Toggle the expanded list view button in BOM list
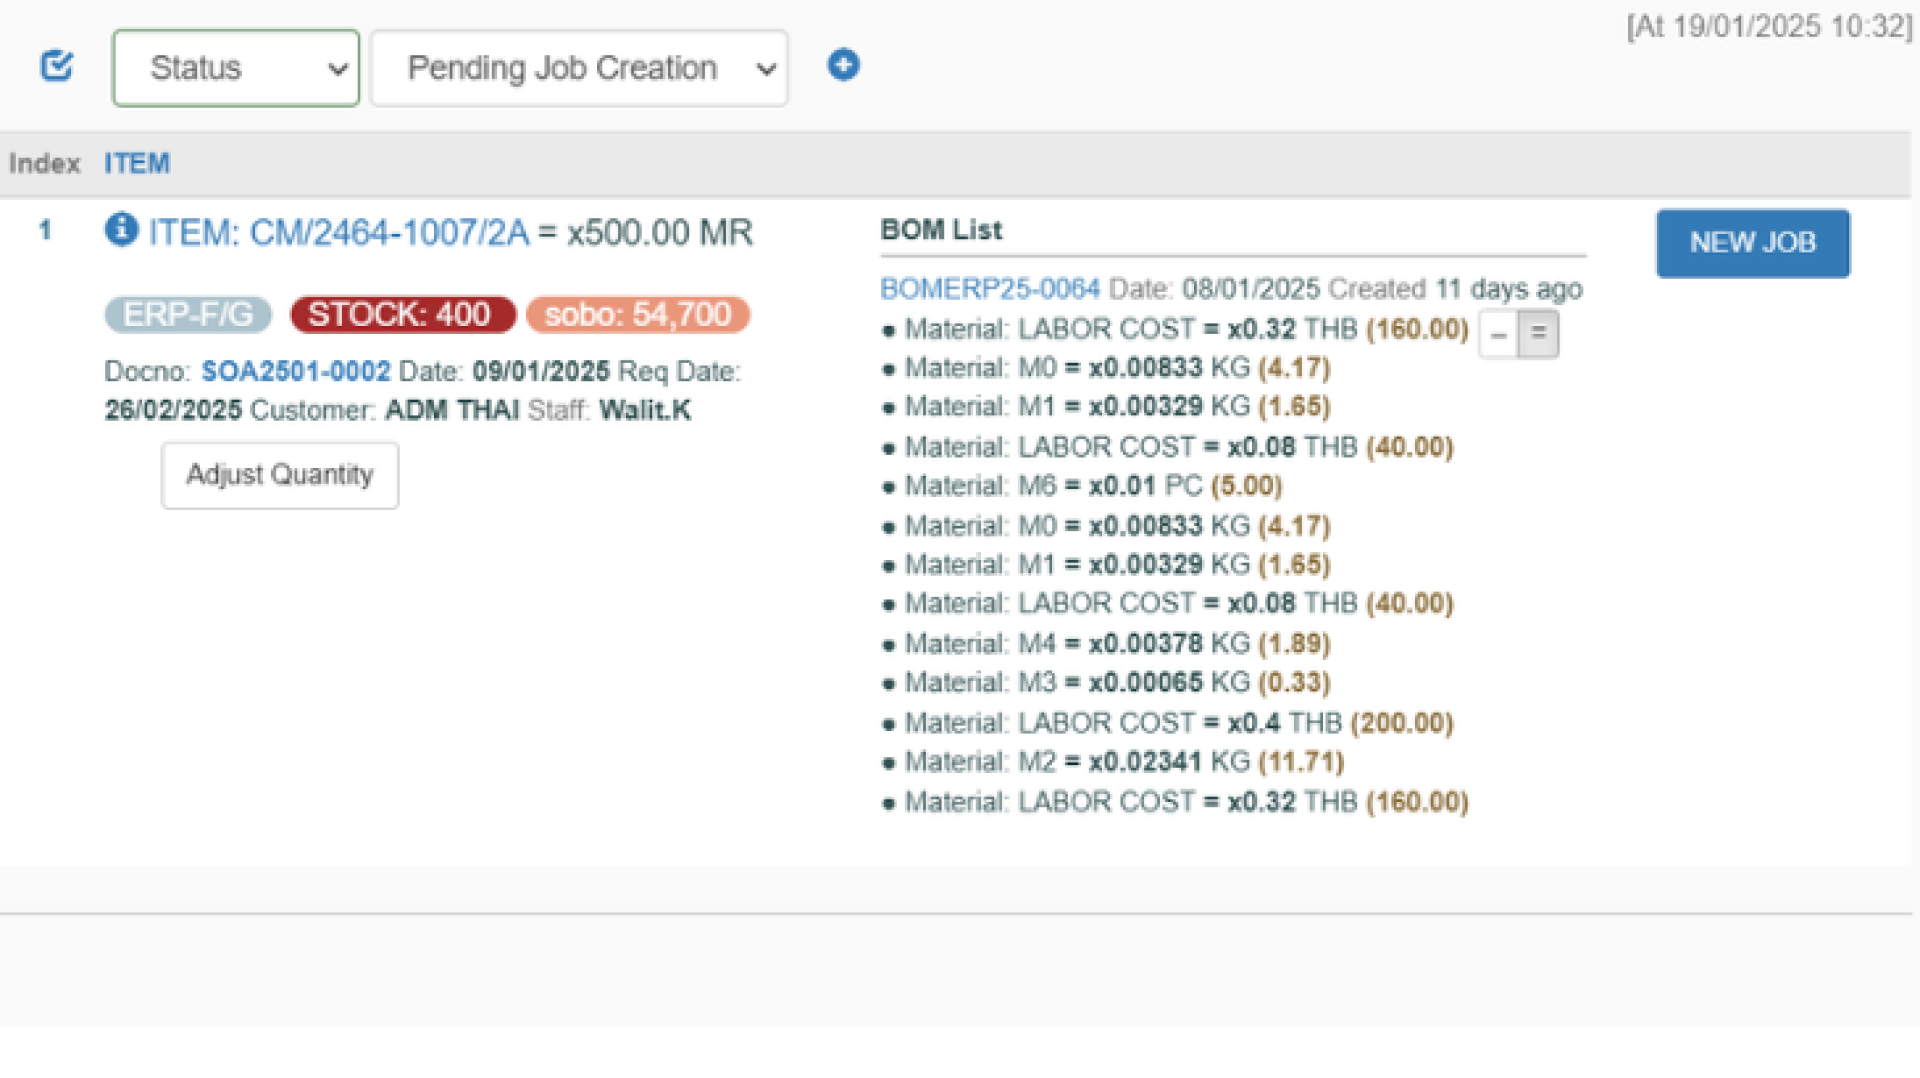 pos(1538,334)
